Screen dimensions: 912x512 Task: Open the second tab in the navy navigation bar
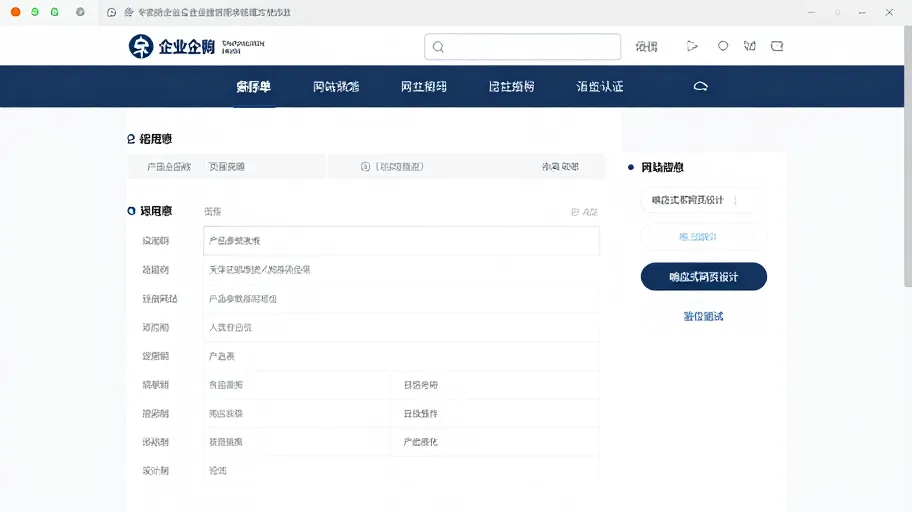(x=336, y=87)
